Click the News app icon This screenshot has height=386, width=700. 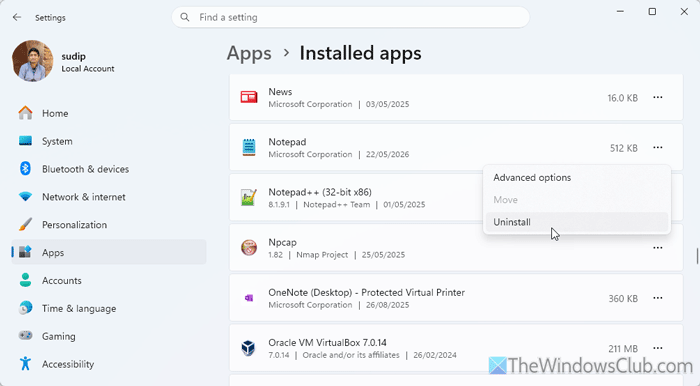click(x=249, y=97)
